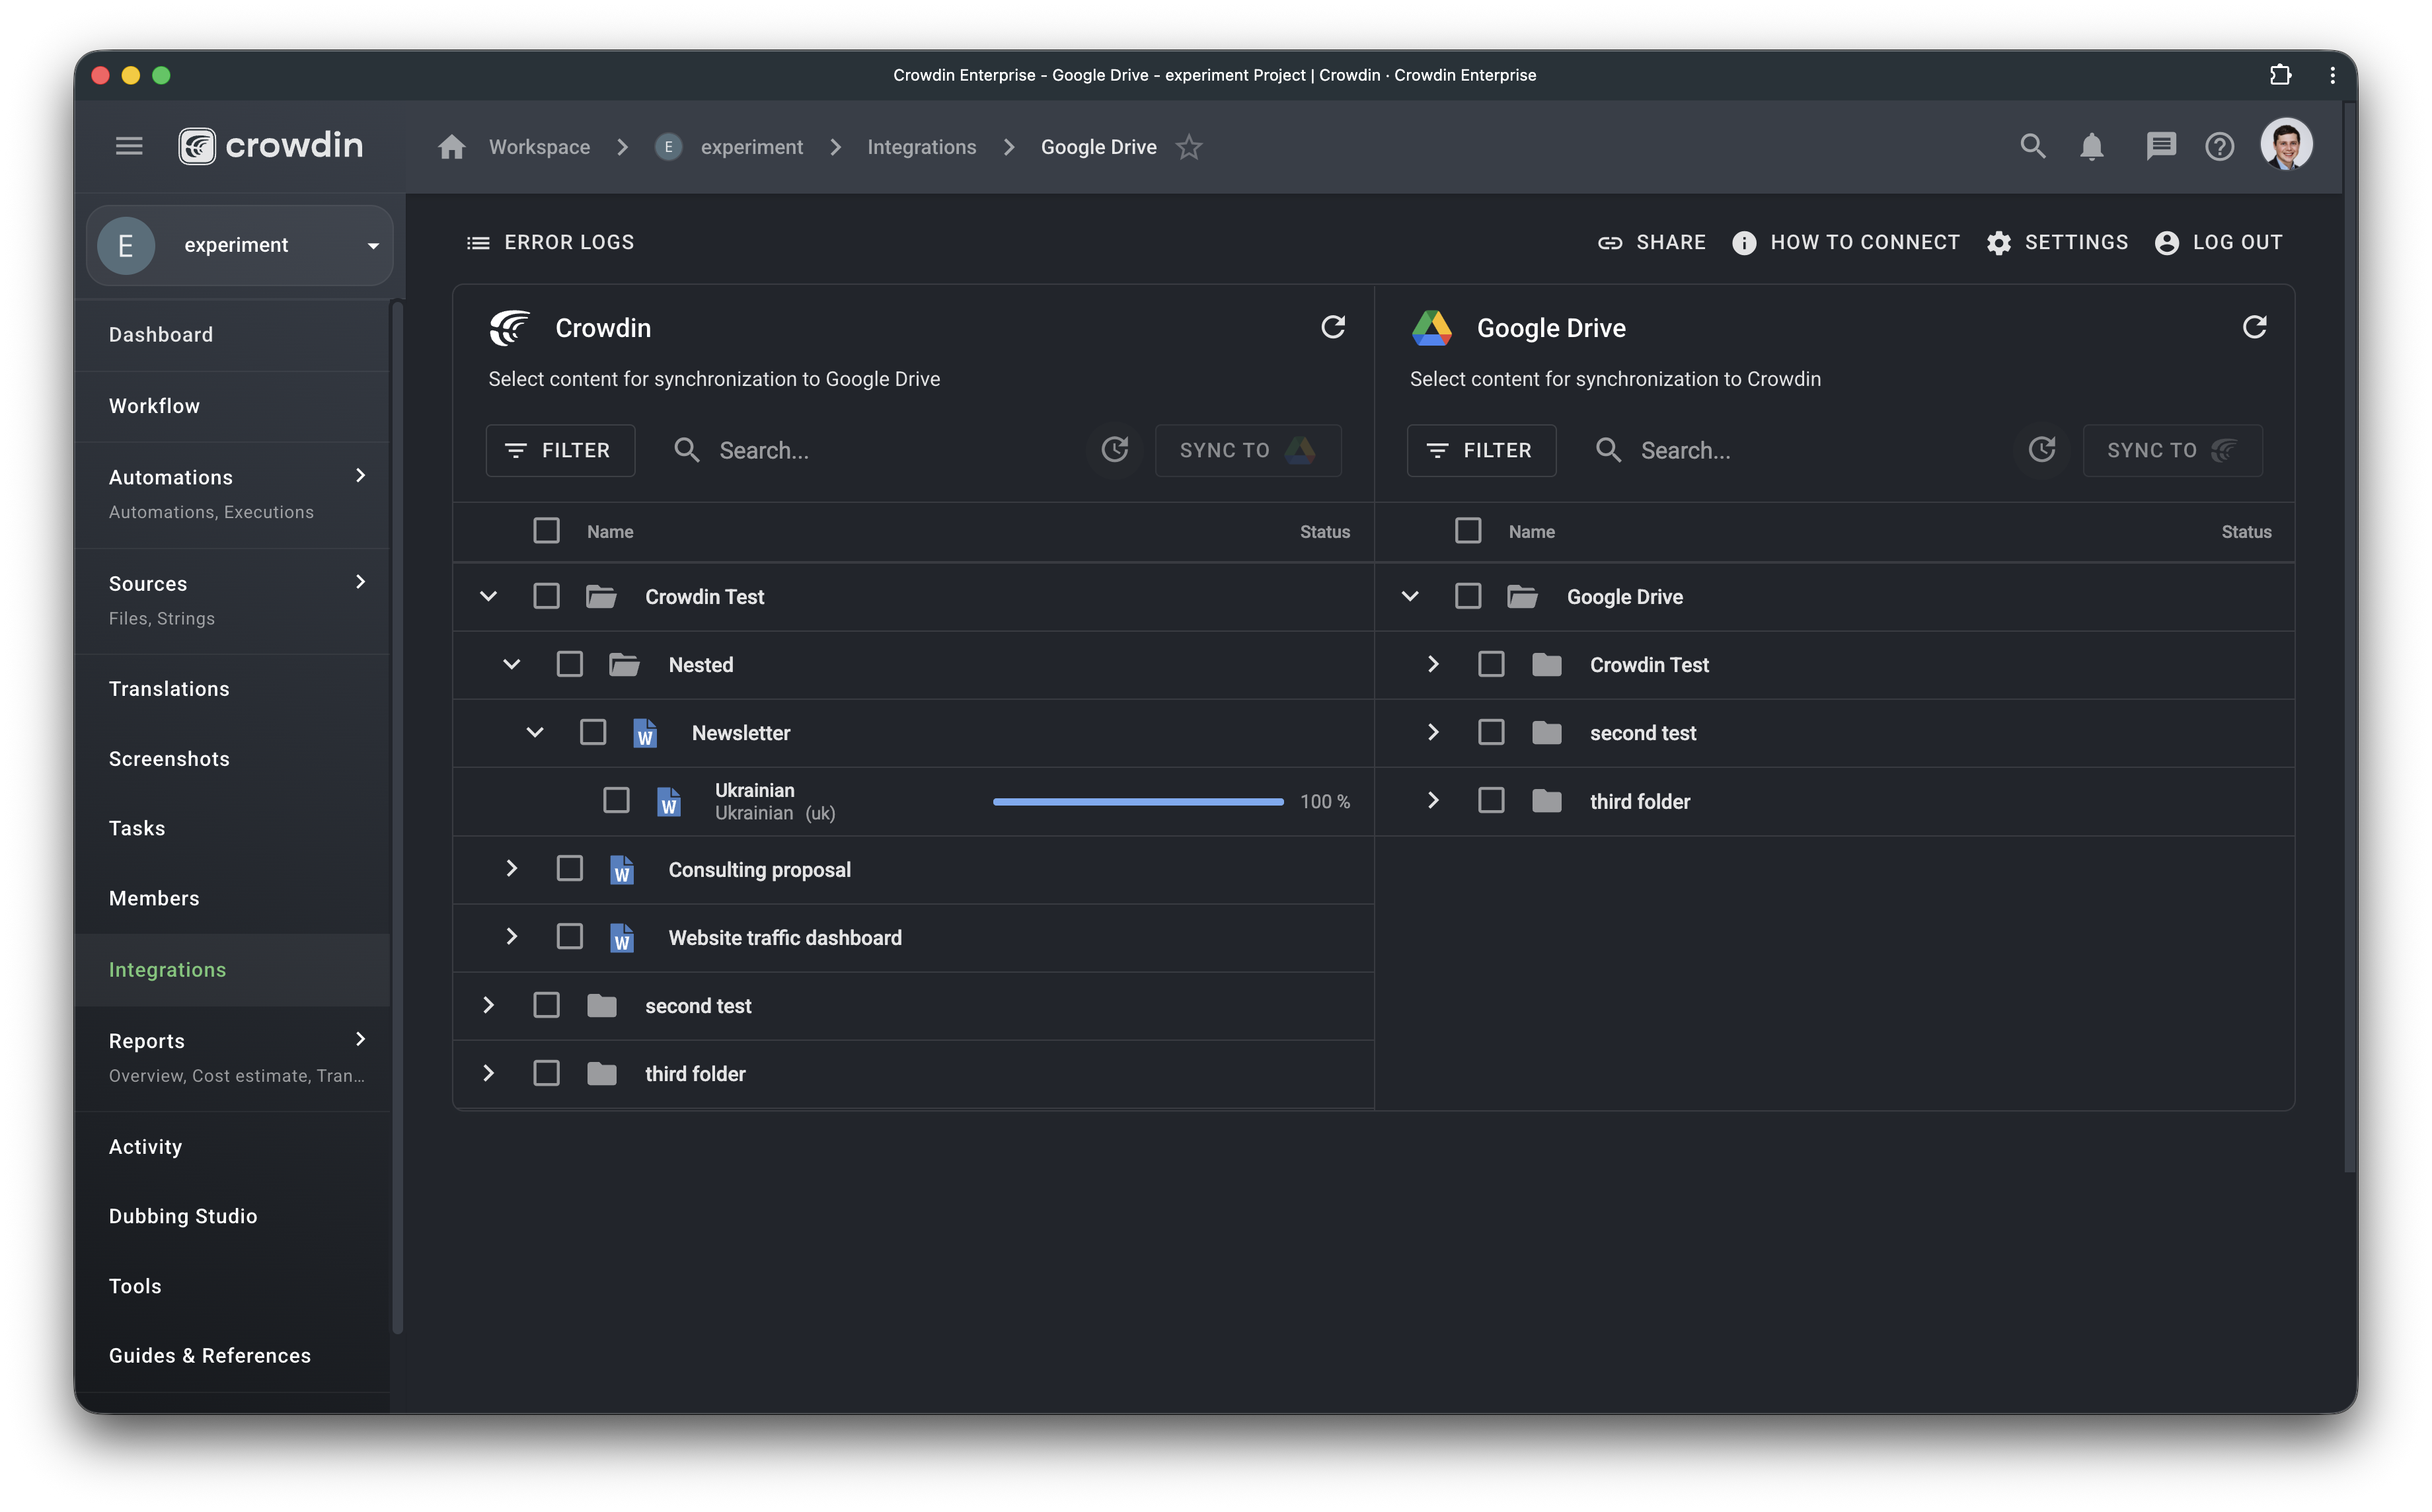Click the Nested folder icon
The image size is (2432, 1512).
coord(624,665)
